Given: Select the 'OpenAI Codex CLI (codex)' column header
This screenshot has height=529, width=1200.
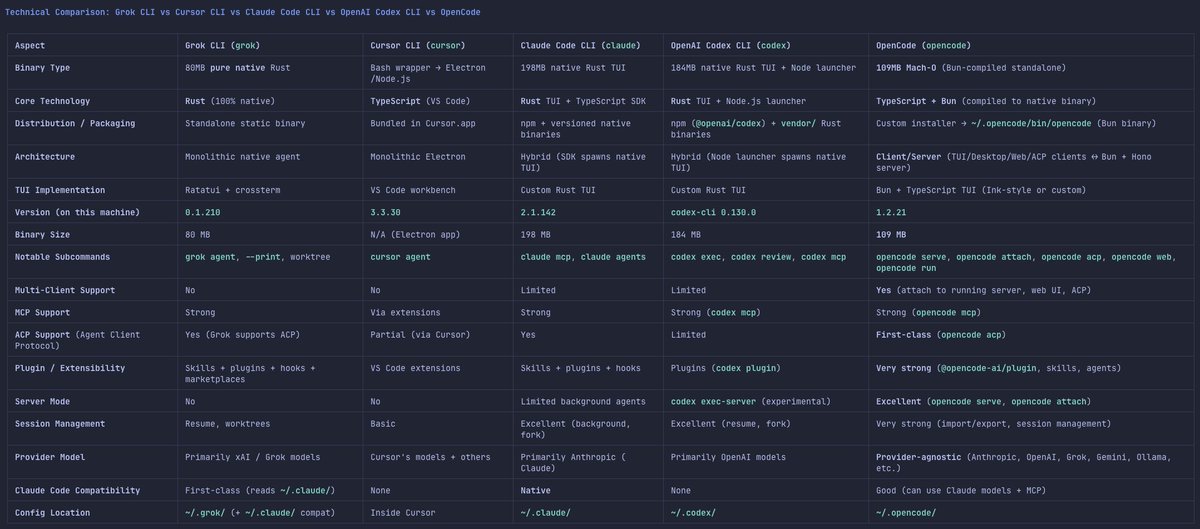Looking at the screenshot, I should [x=733, y=45].
